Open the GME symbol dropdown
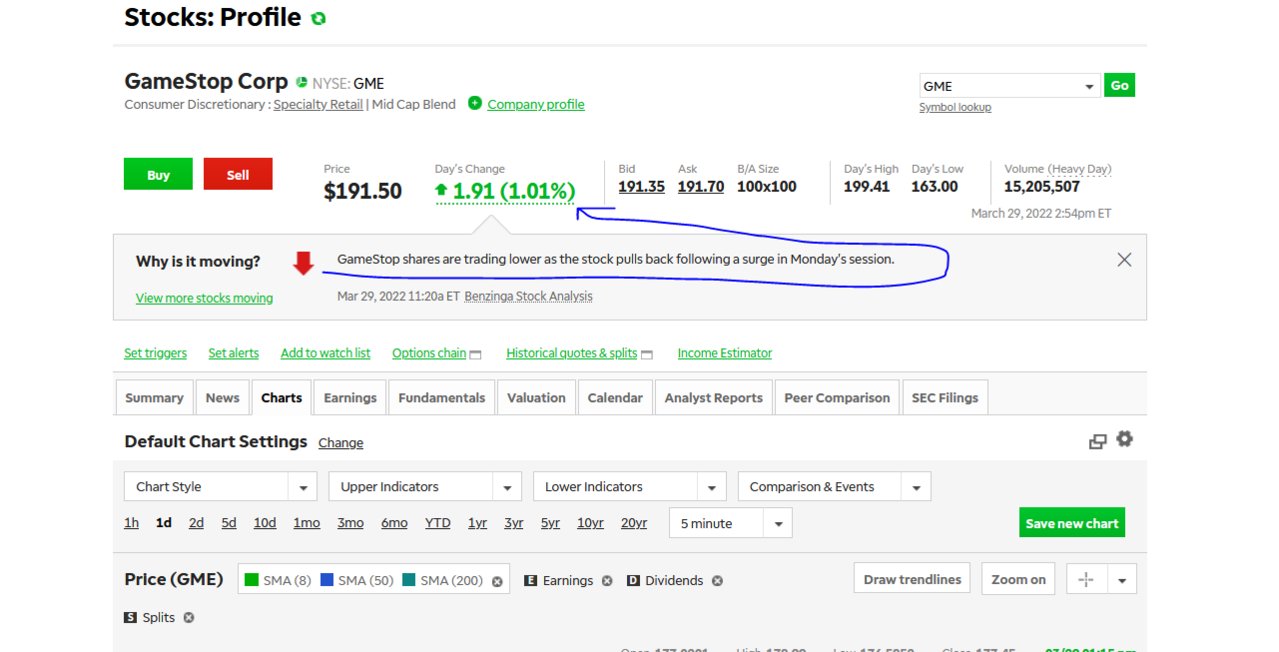 (1010, 86)
